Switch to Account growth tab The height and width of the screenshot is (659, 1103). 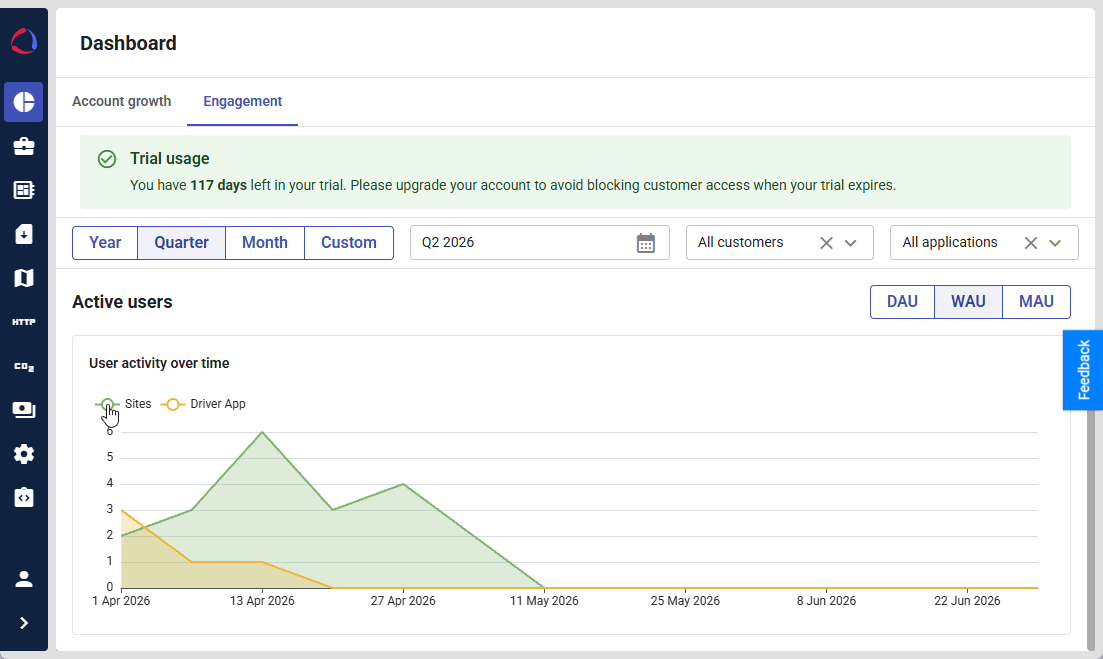click(x=122, y=101)
